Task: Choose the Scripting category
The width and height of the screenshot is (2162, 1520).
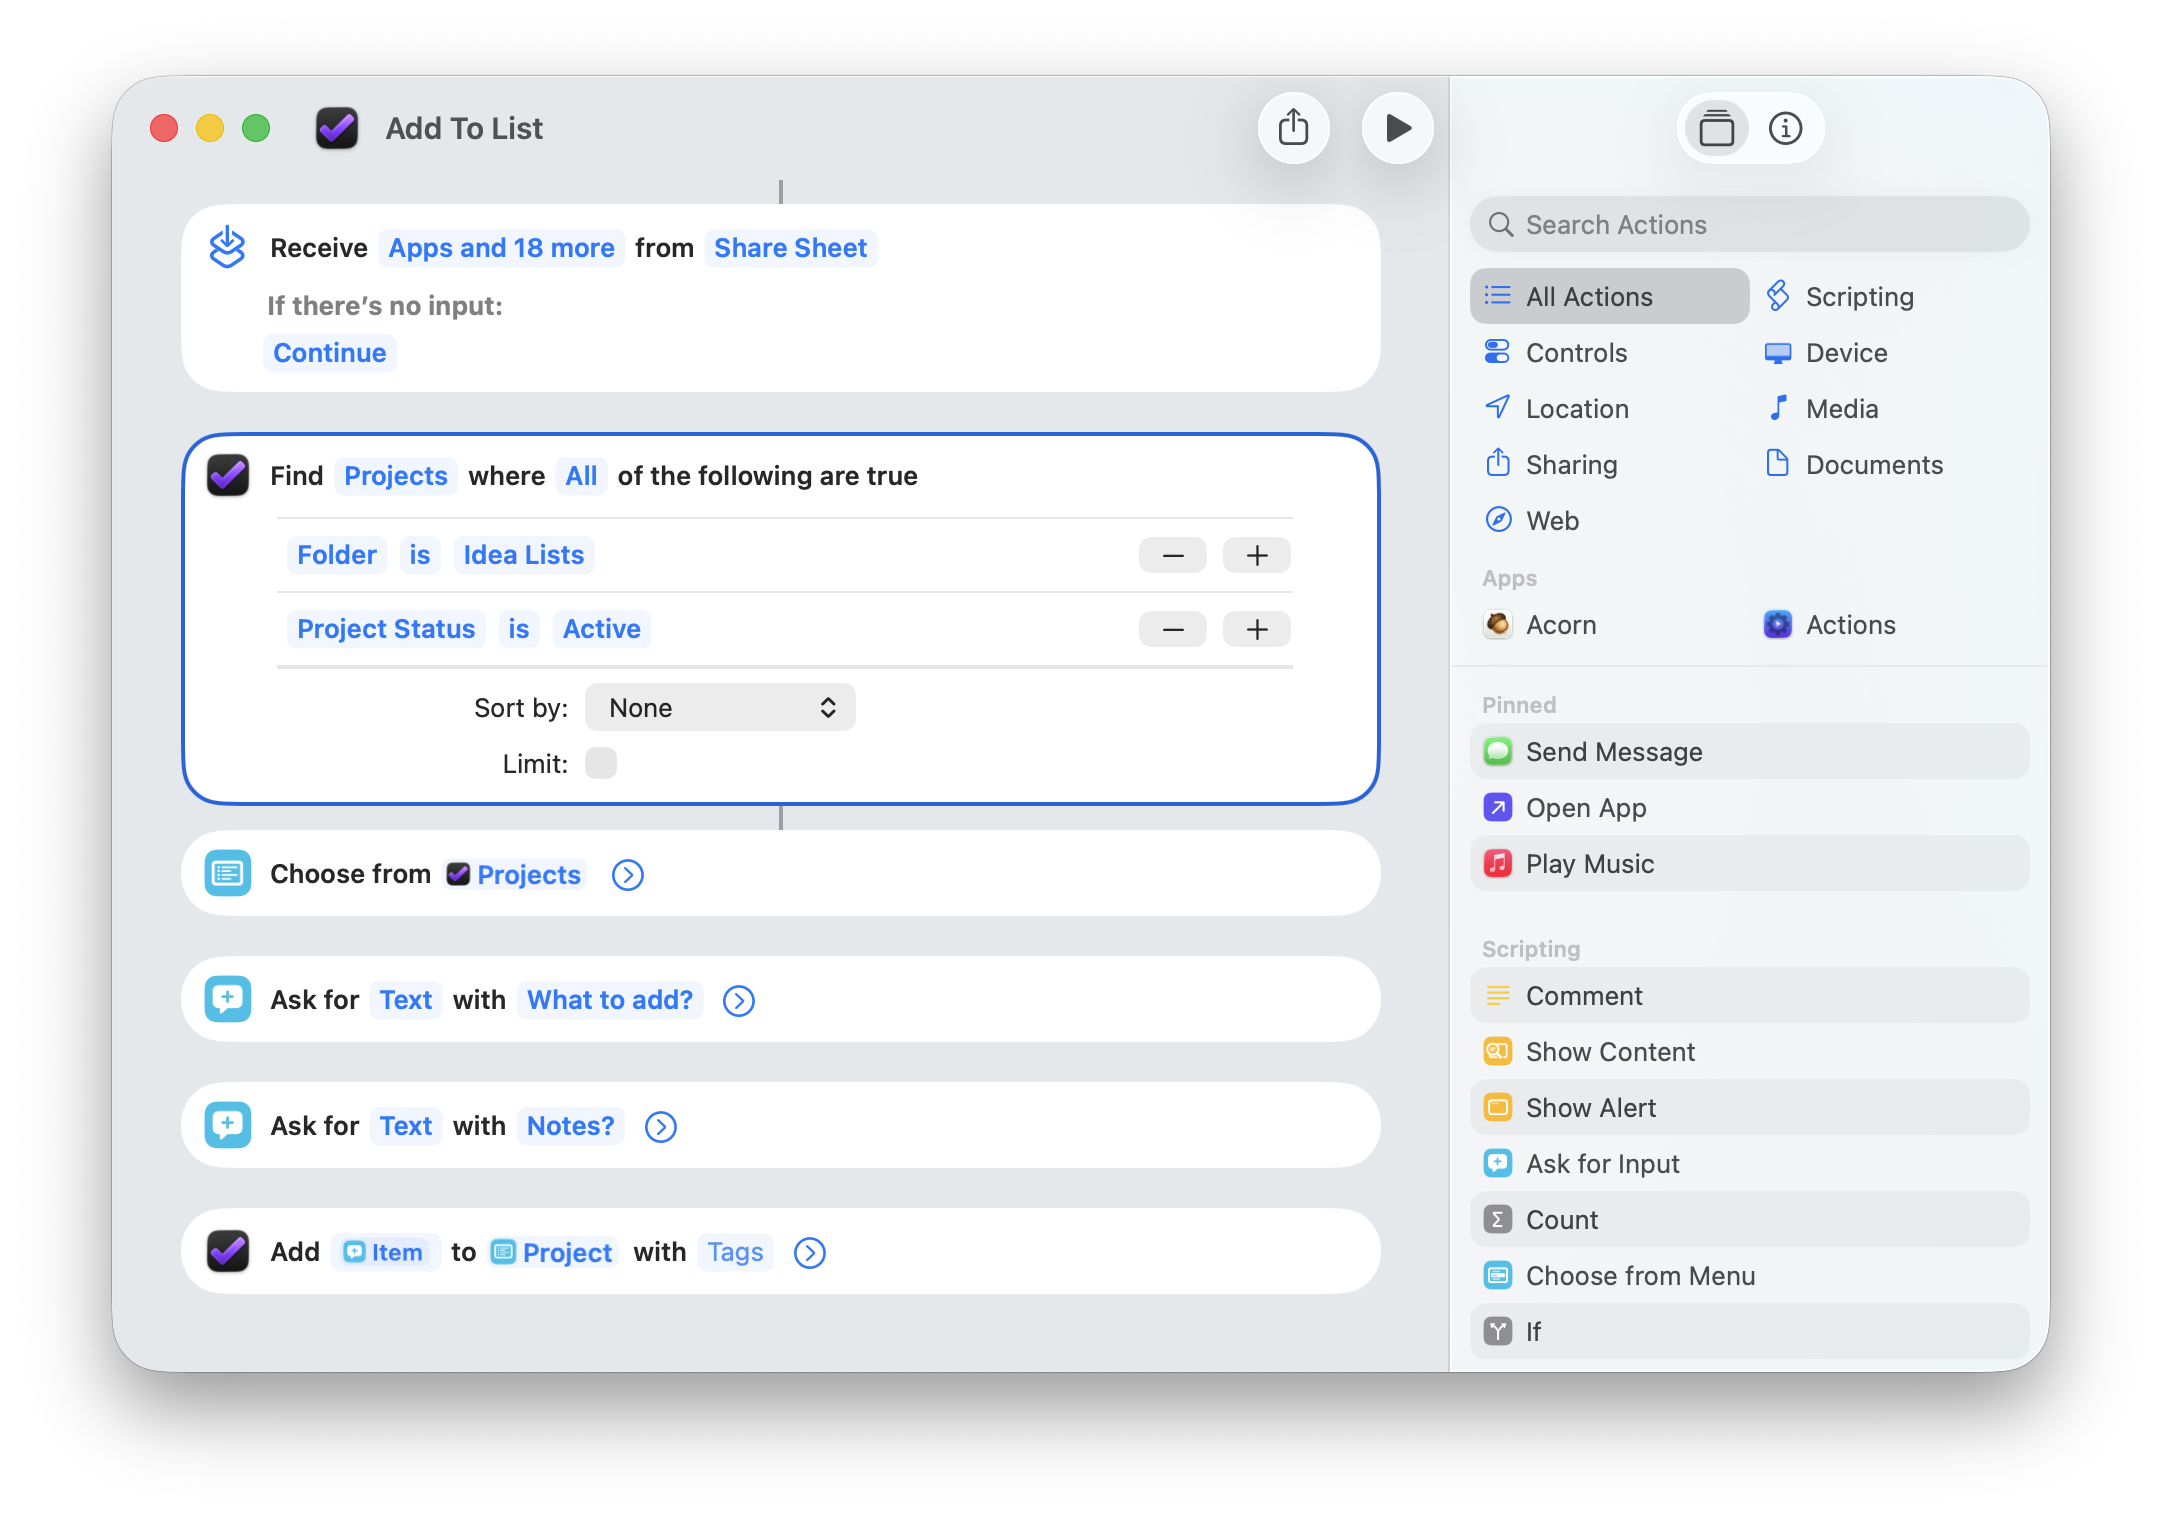Action: pos(1858,297)
